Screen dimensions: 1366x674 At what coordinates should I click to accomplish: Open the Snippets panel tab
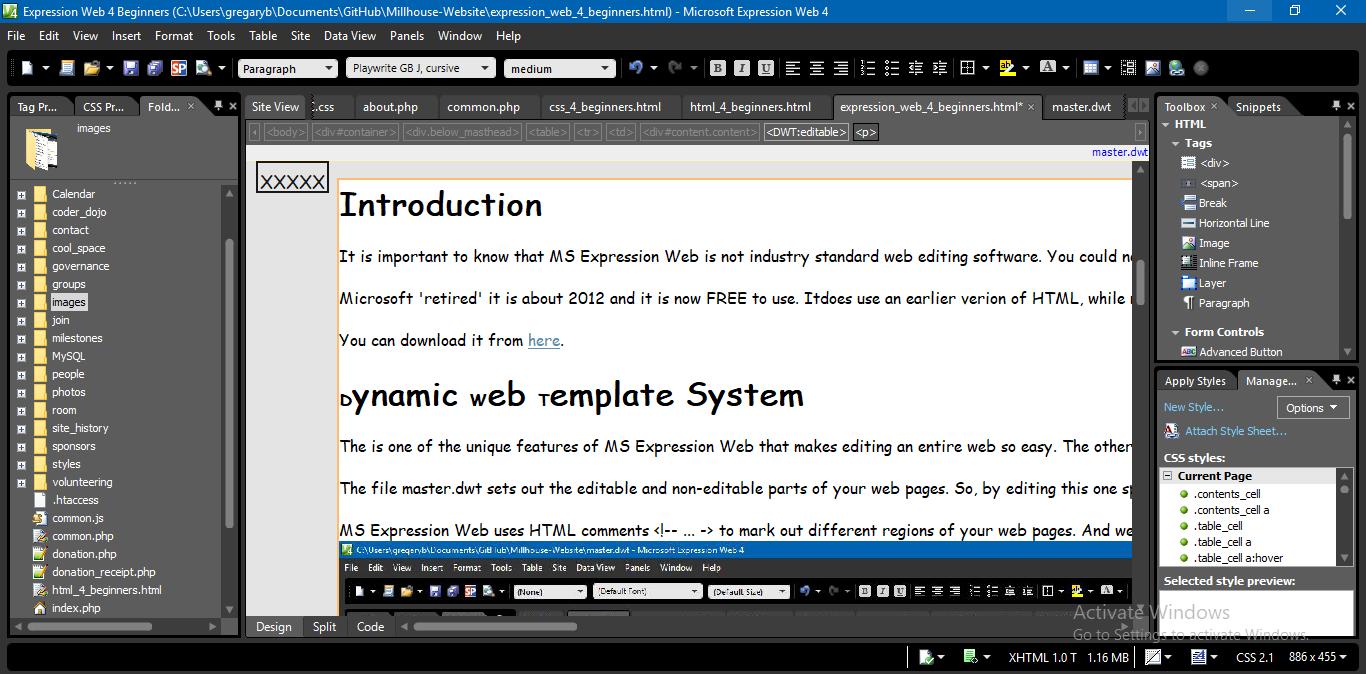pyautogui.click(x=1258, y=106)
